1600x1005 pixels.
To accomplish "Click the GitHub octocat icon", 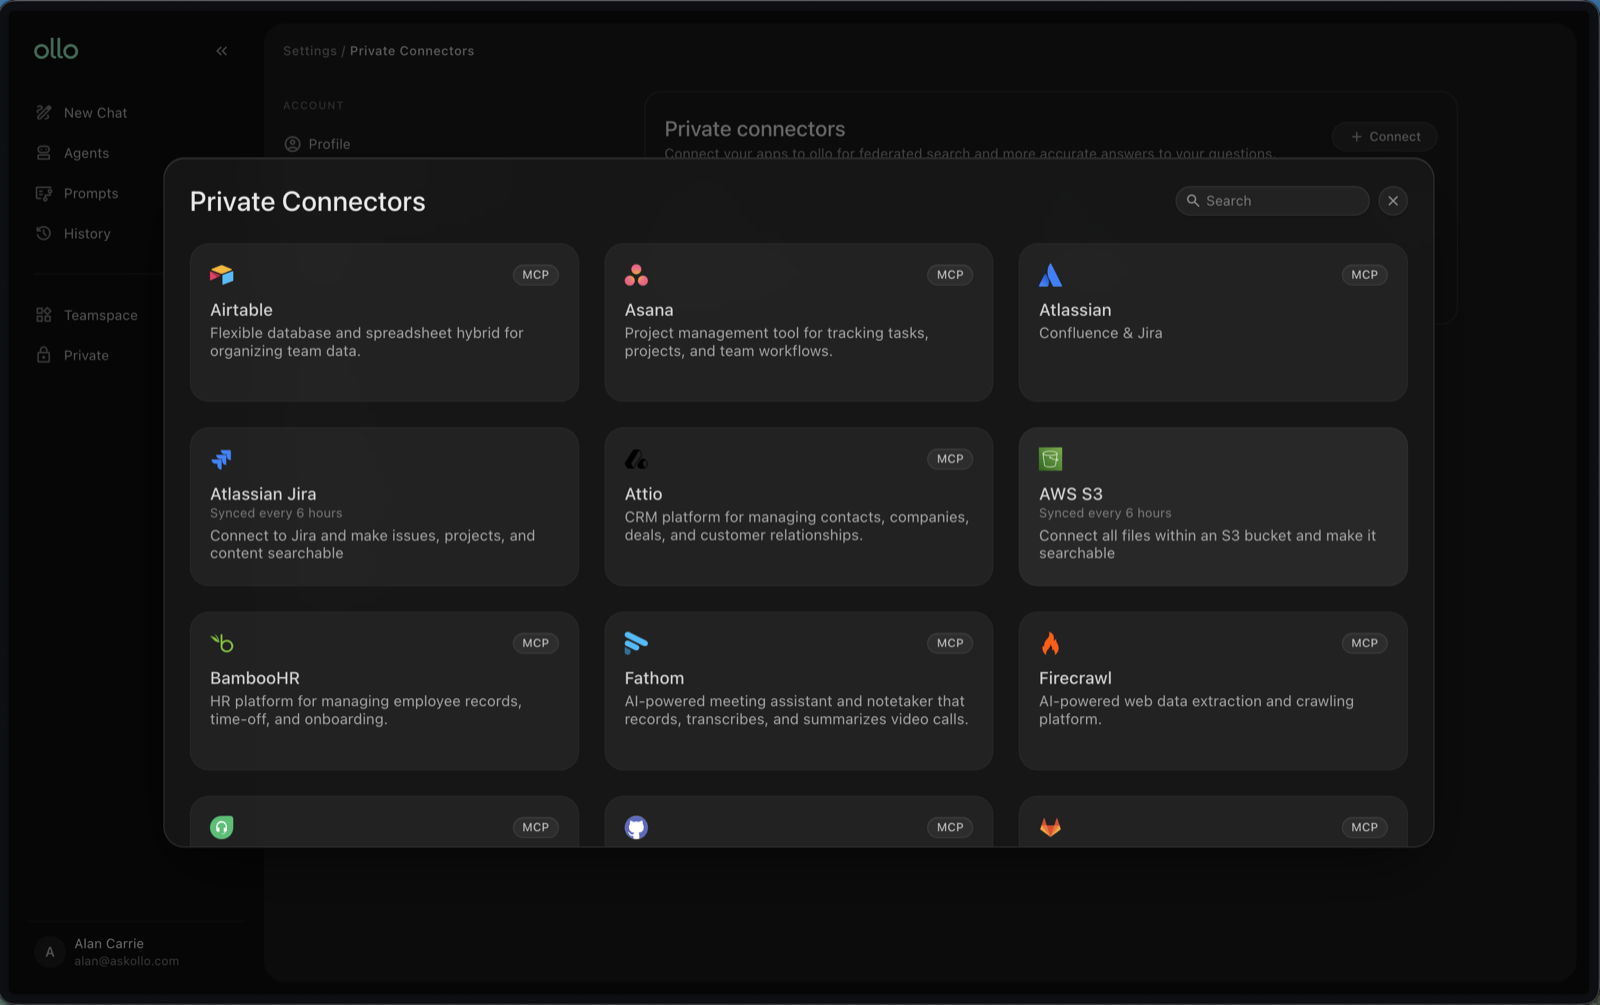I will [x=636, y=827].
